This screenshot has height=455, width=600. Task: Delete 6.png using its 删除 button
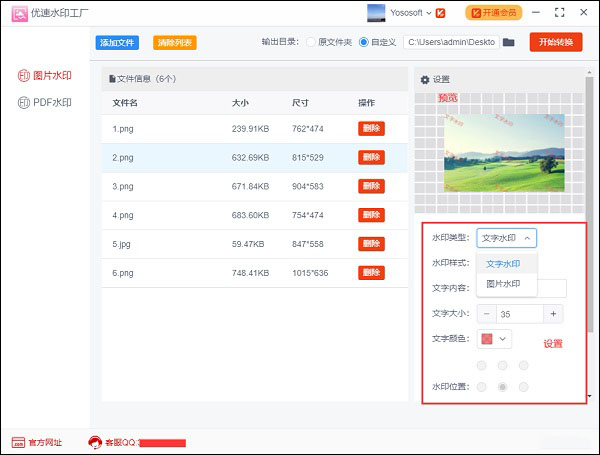tap(371, 272)
